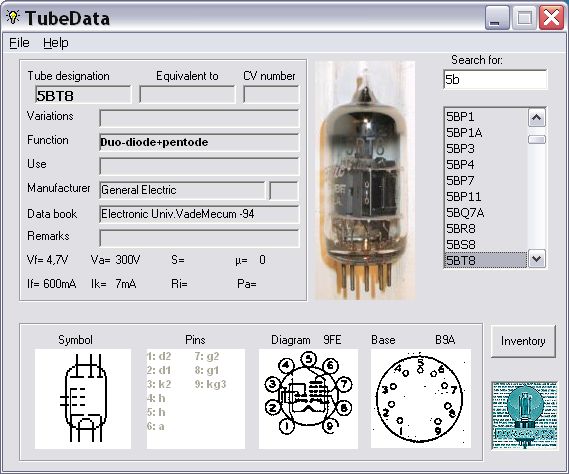Click the pins list box

click(196, 399)
